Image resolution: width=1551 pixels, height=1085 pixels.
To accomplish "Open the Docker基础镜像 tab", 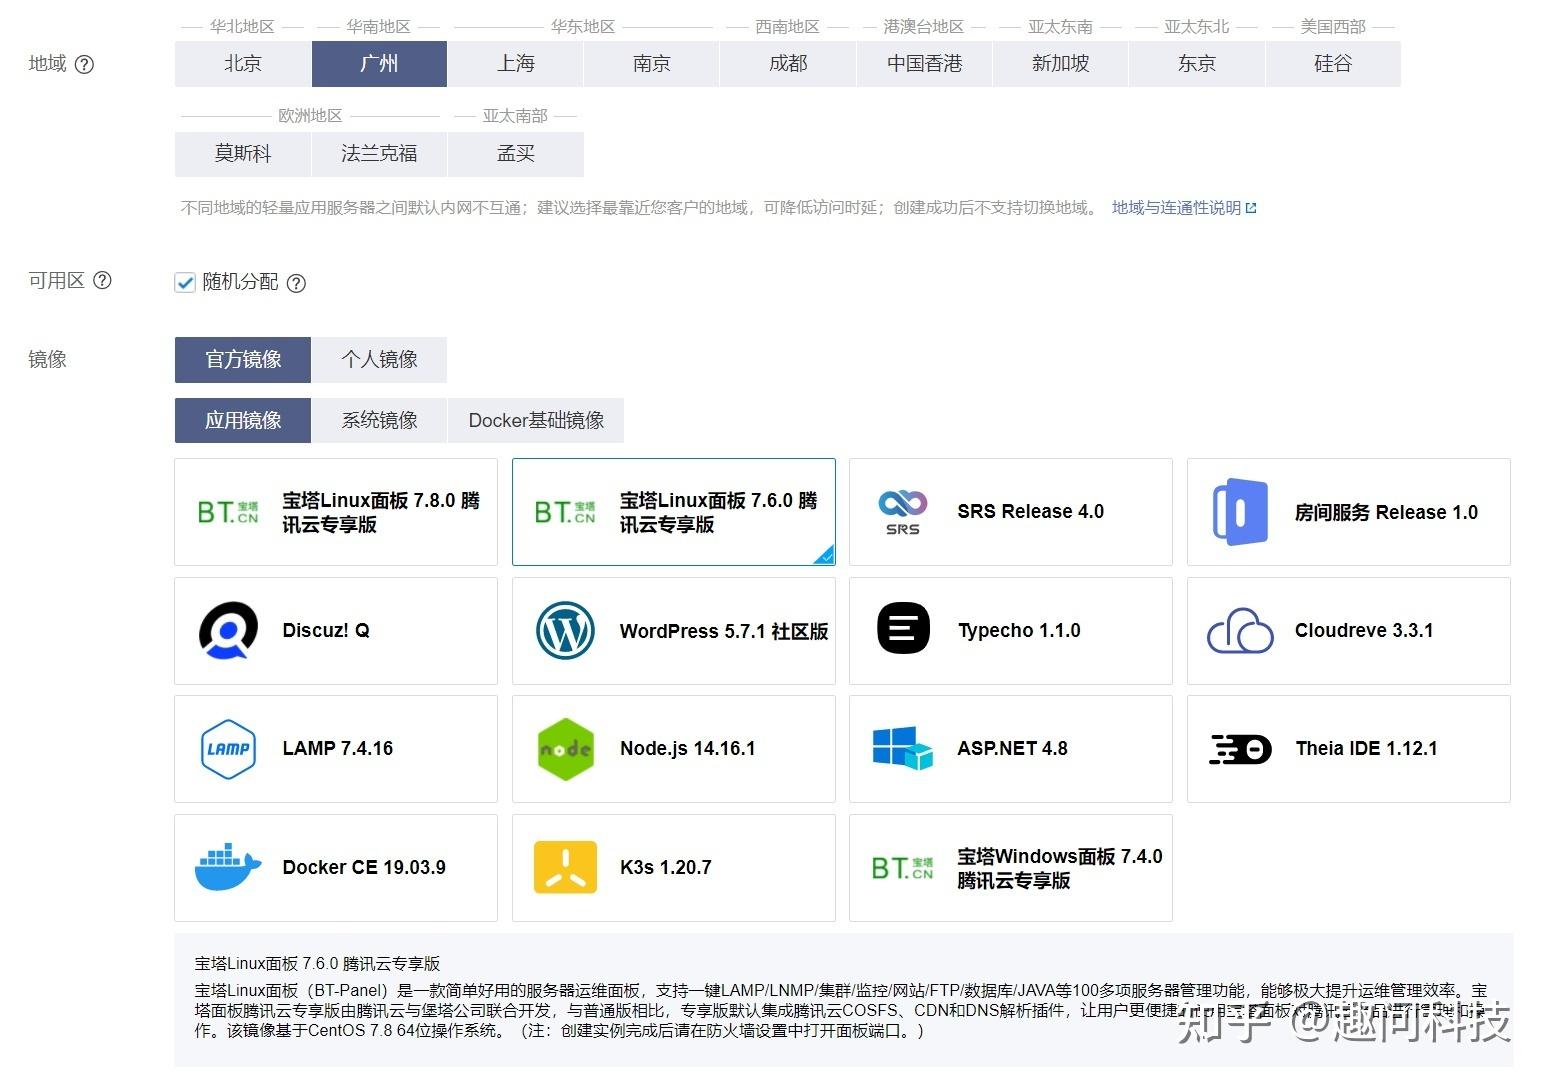I will coord(536,421).
